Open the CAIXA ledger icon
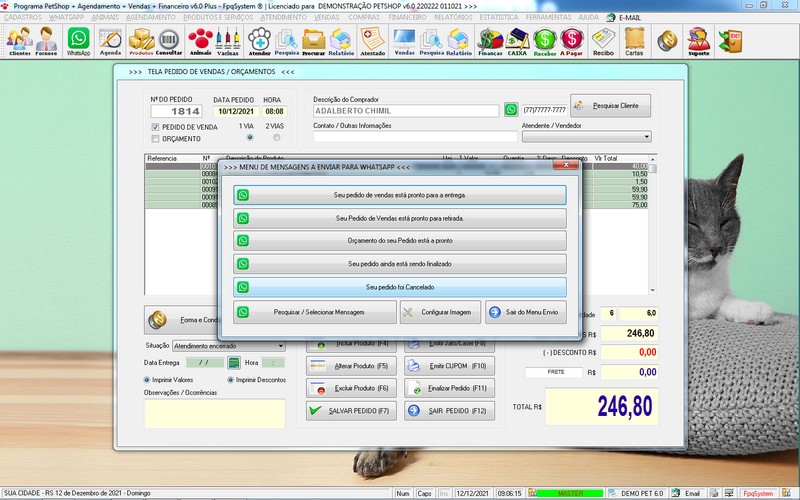The width and height of the screenshot is (800, 500). pyautogui.click(x=517, y=41)
